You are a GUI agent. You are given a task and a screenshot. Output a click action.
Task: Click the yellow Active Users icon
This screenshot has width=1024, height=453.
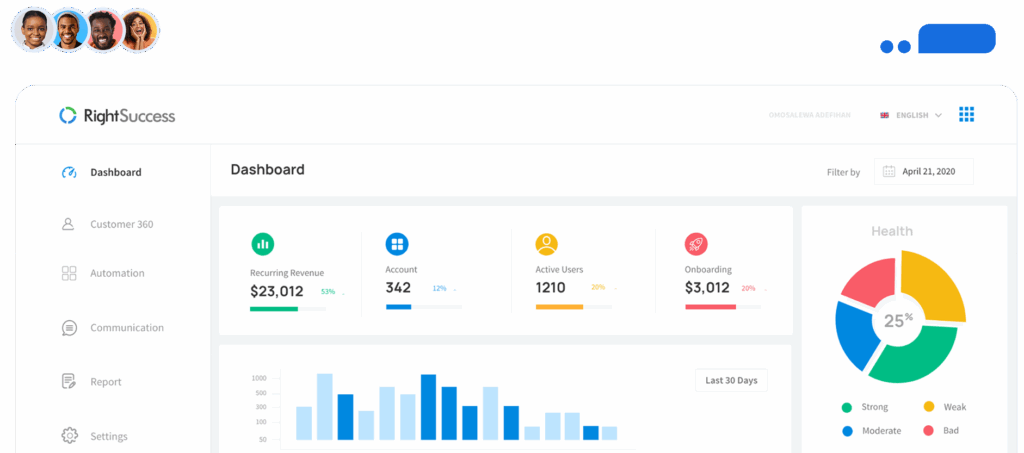click(x=546, y=243)
